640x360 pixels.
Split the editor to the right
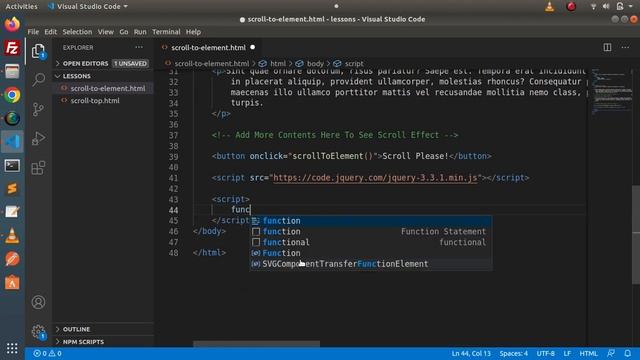coord(607,47)
